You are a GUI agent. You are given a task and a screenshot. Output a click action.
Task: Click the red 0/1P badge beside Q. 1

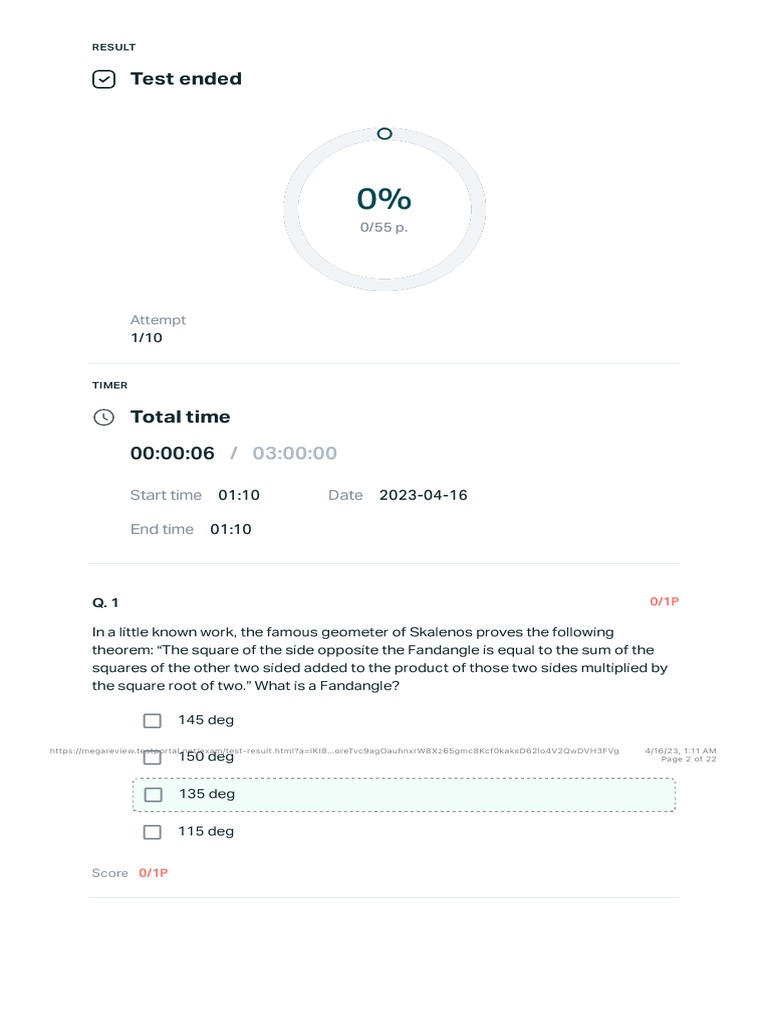[664, 601]
